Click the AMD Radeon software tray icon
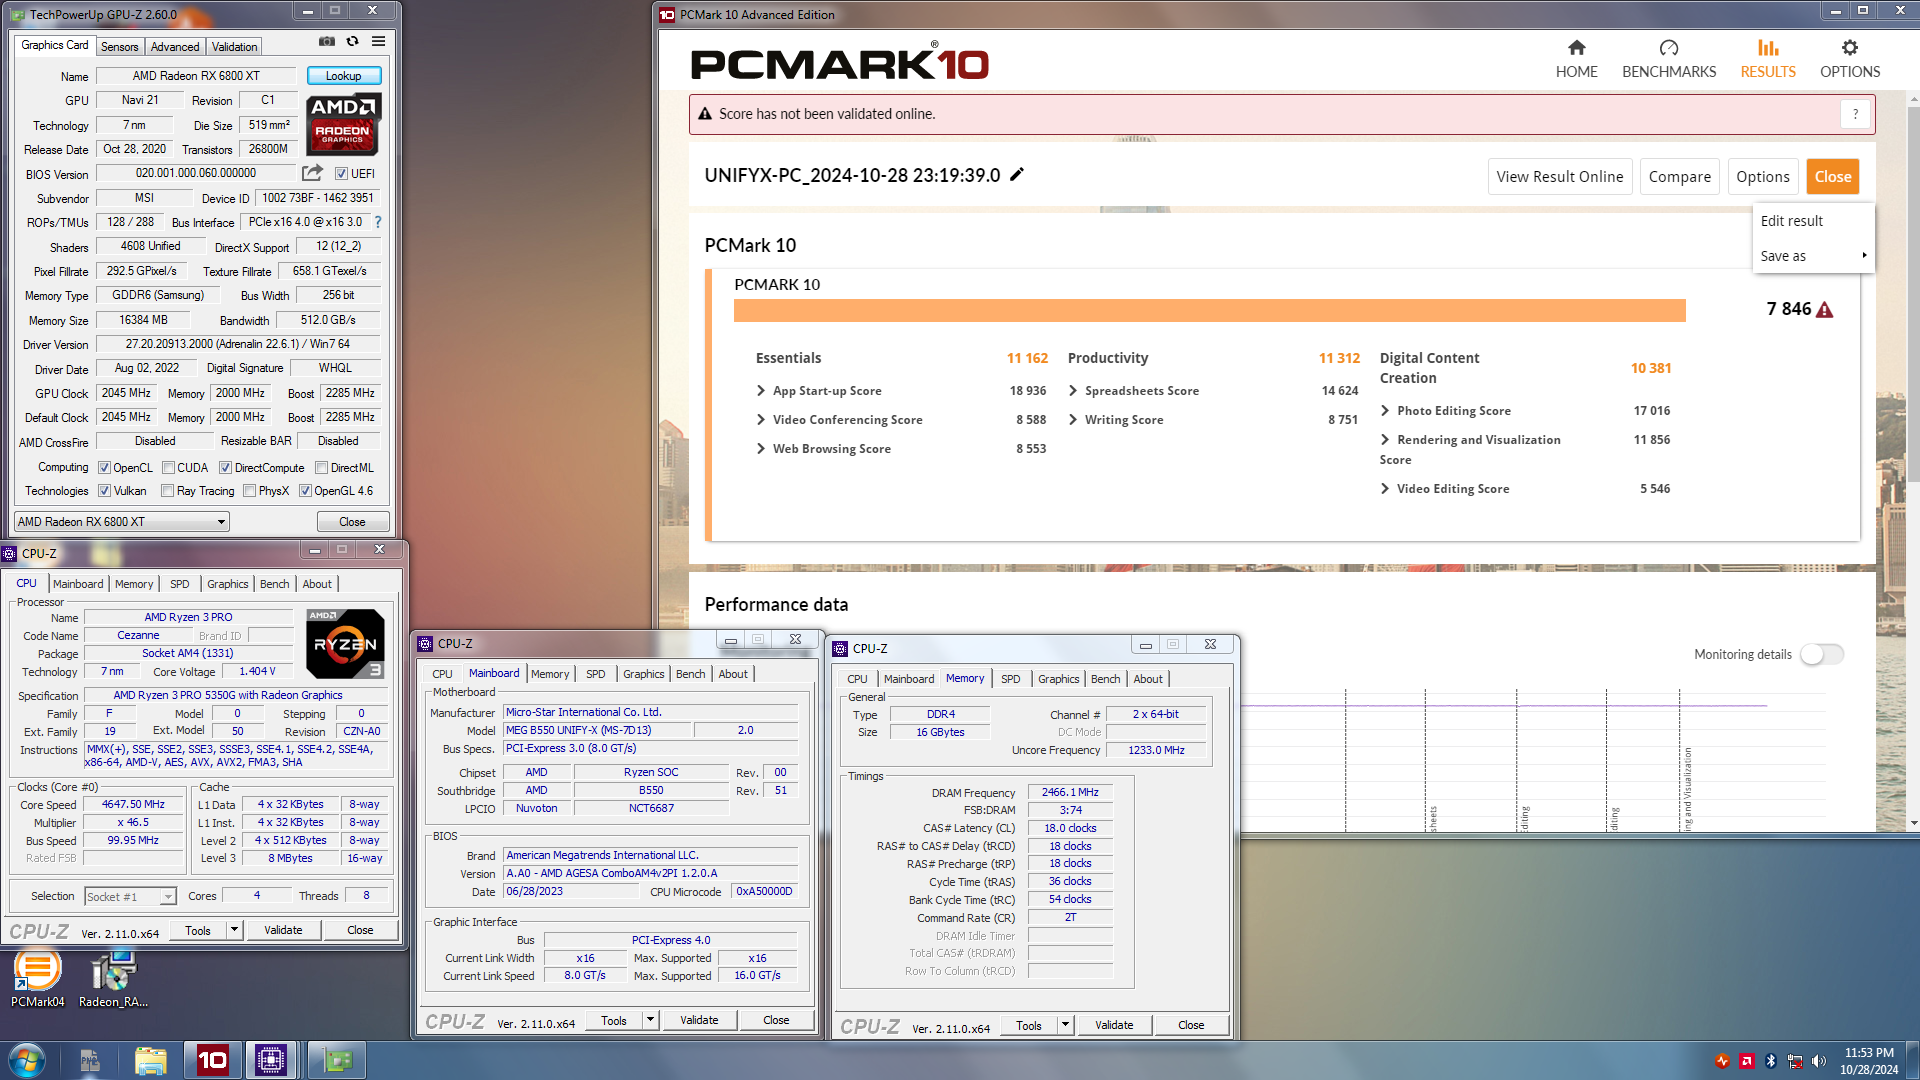Viewport: 1920px width, 1080px height. click(1746, 1061)
